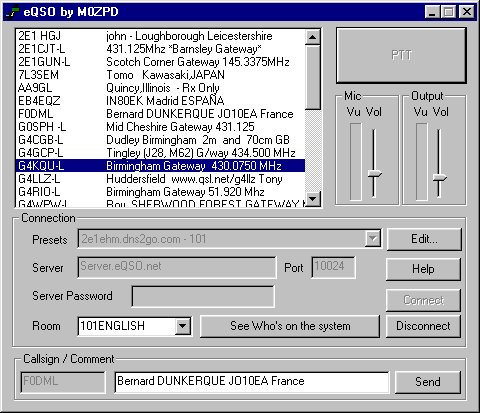The image size is (480, 413).
Task: Open the Help button
Action: [423, 269]
